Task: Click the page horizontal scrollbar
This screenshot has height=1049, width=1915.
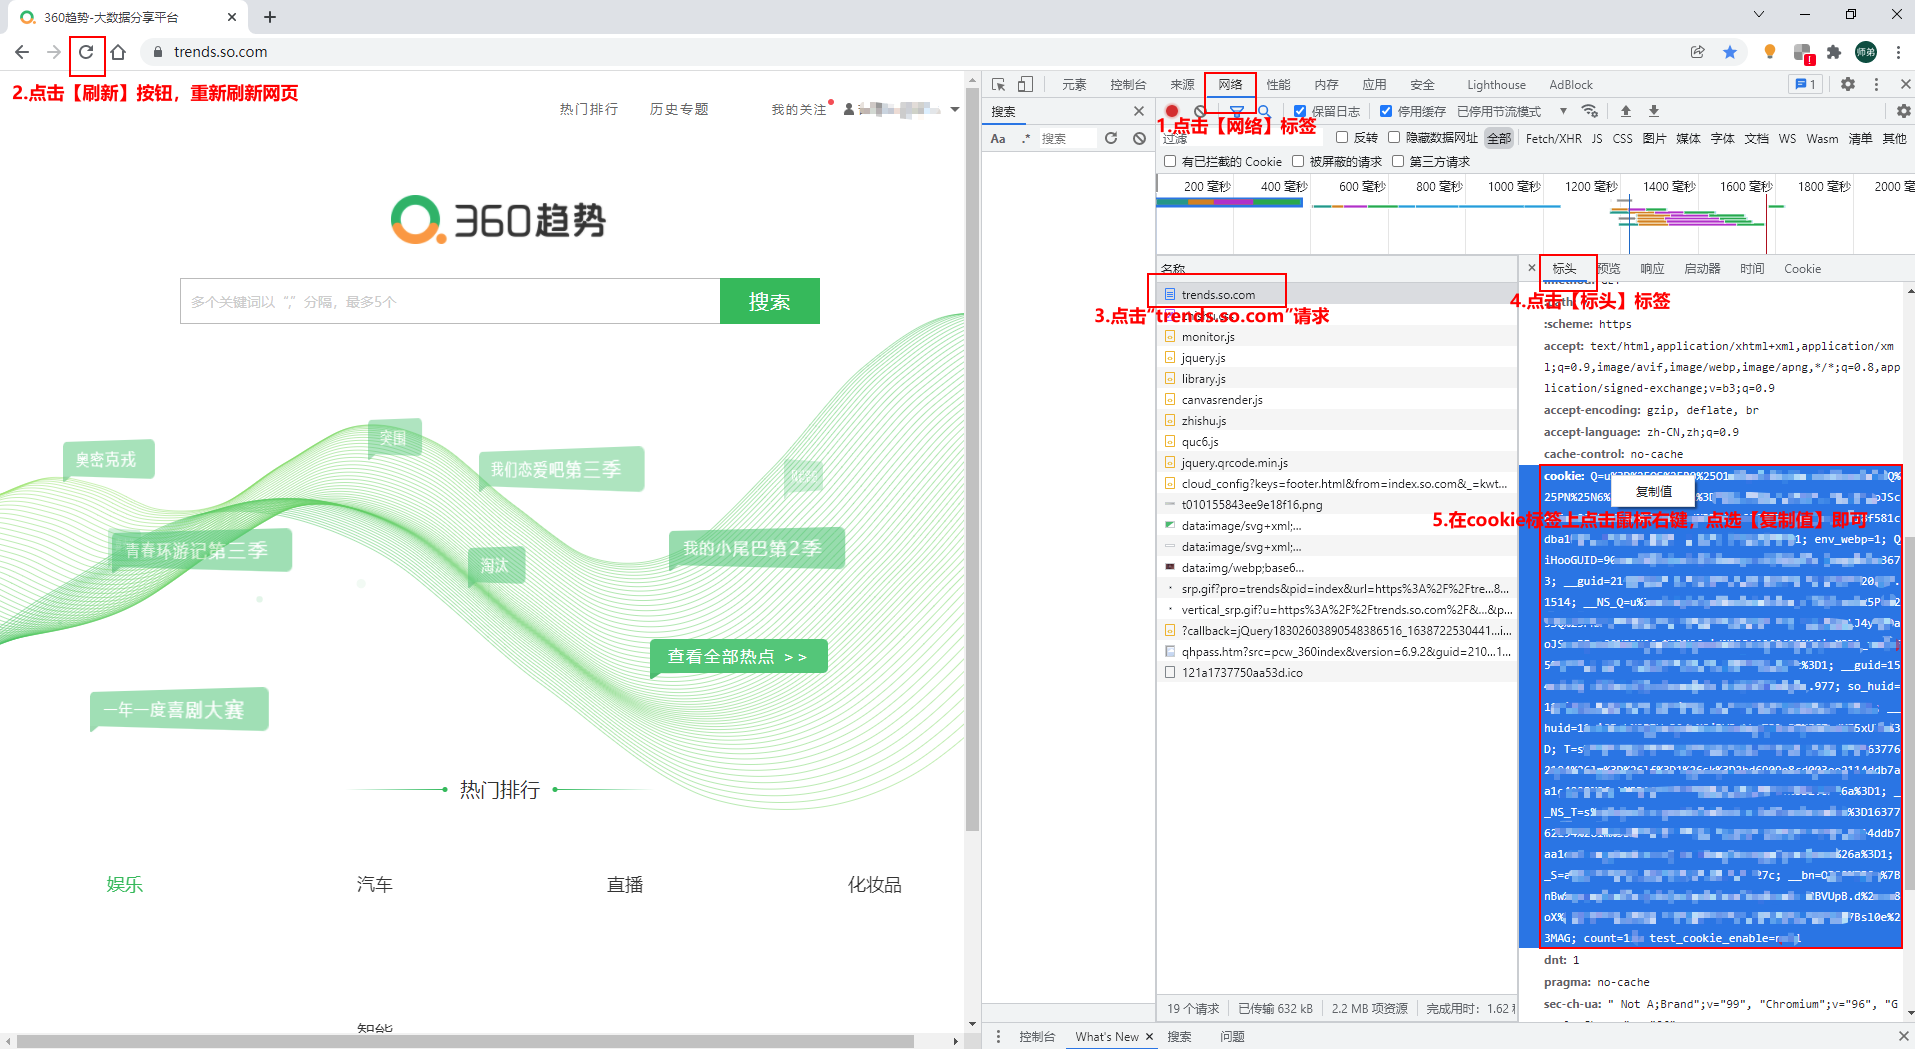Action: 465,1041
